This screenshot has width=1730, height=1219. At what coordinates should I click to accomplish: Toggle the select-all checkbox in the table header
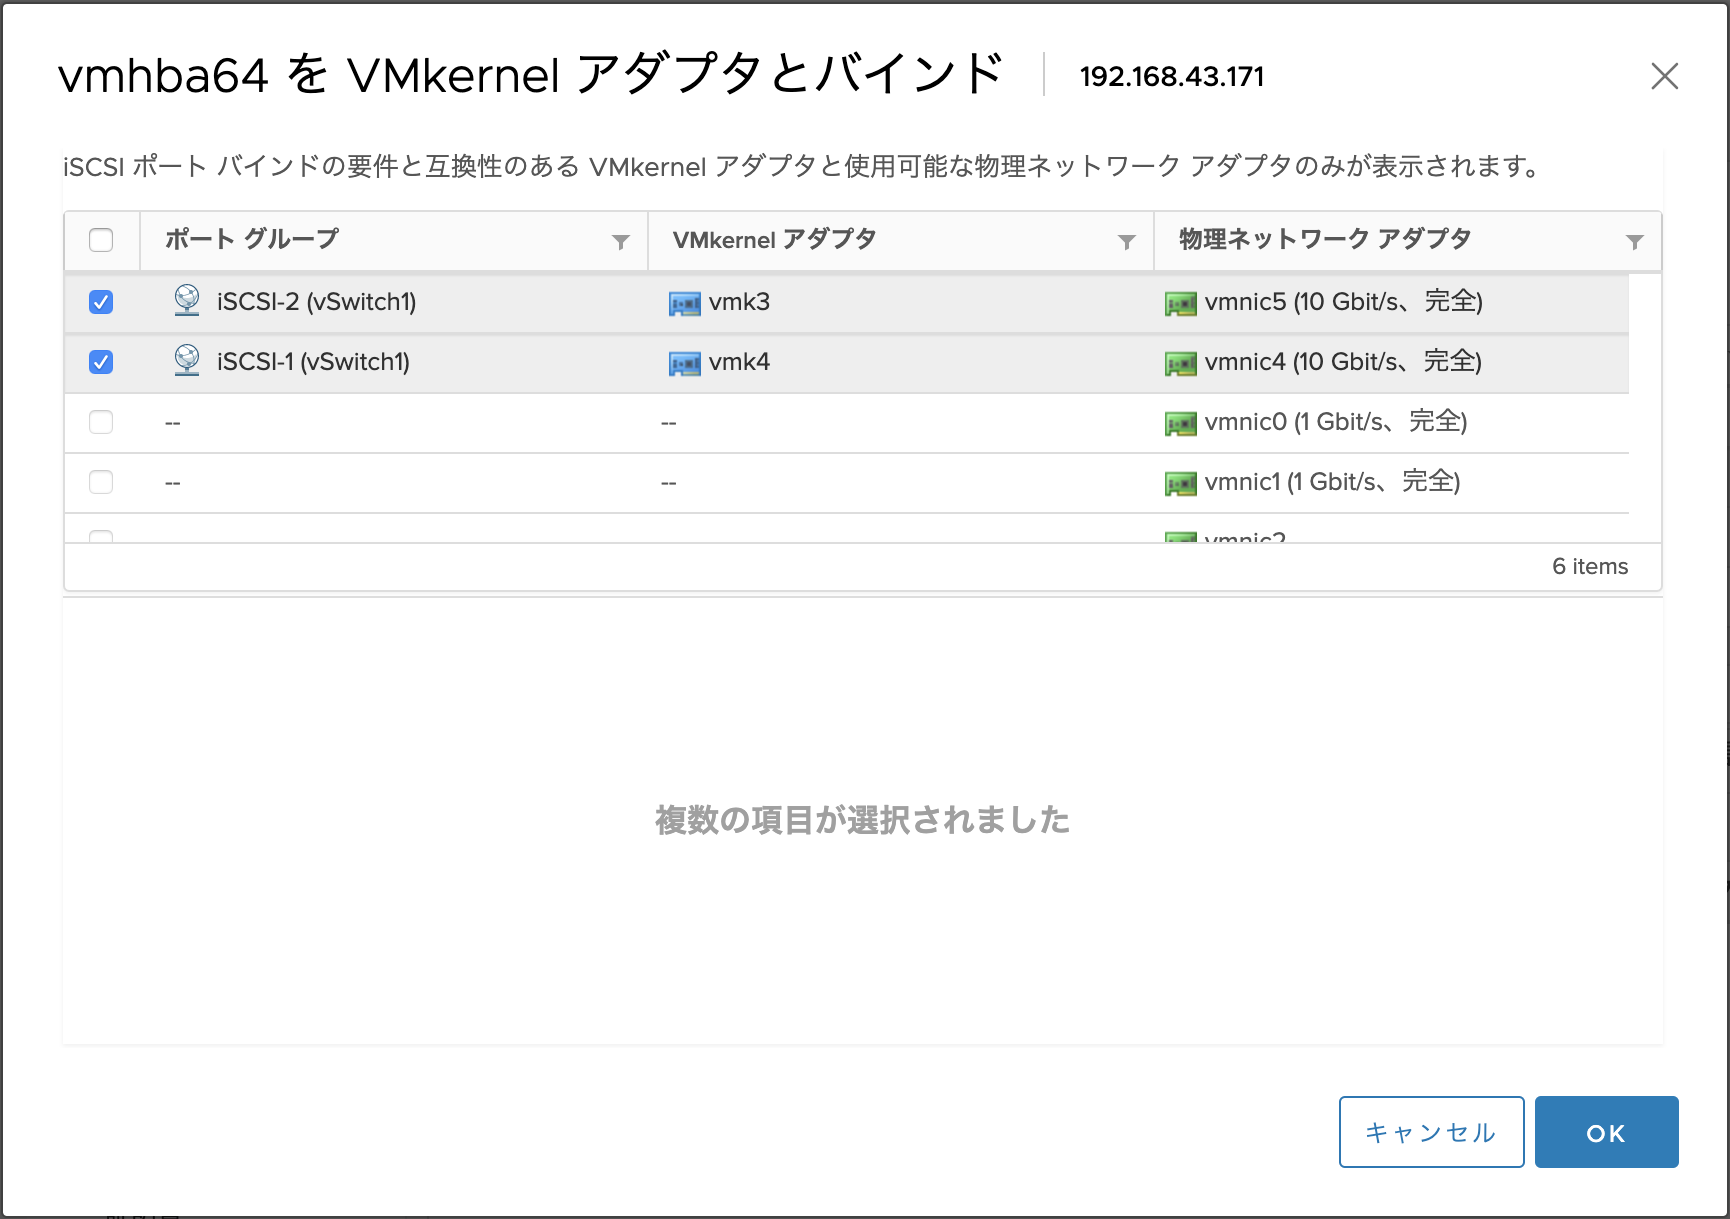(x=101, y=240)
